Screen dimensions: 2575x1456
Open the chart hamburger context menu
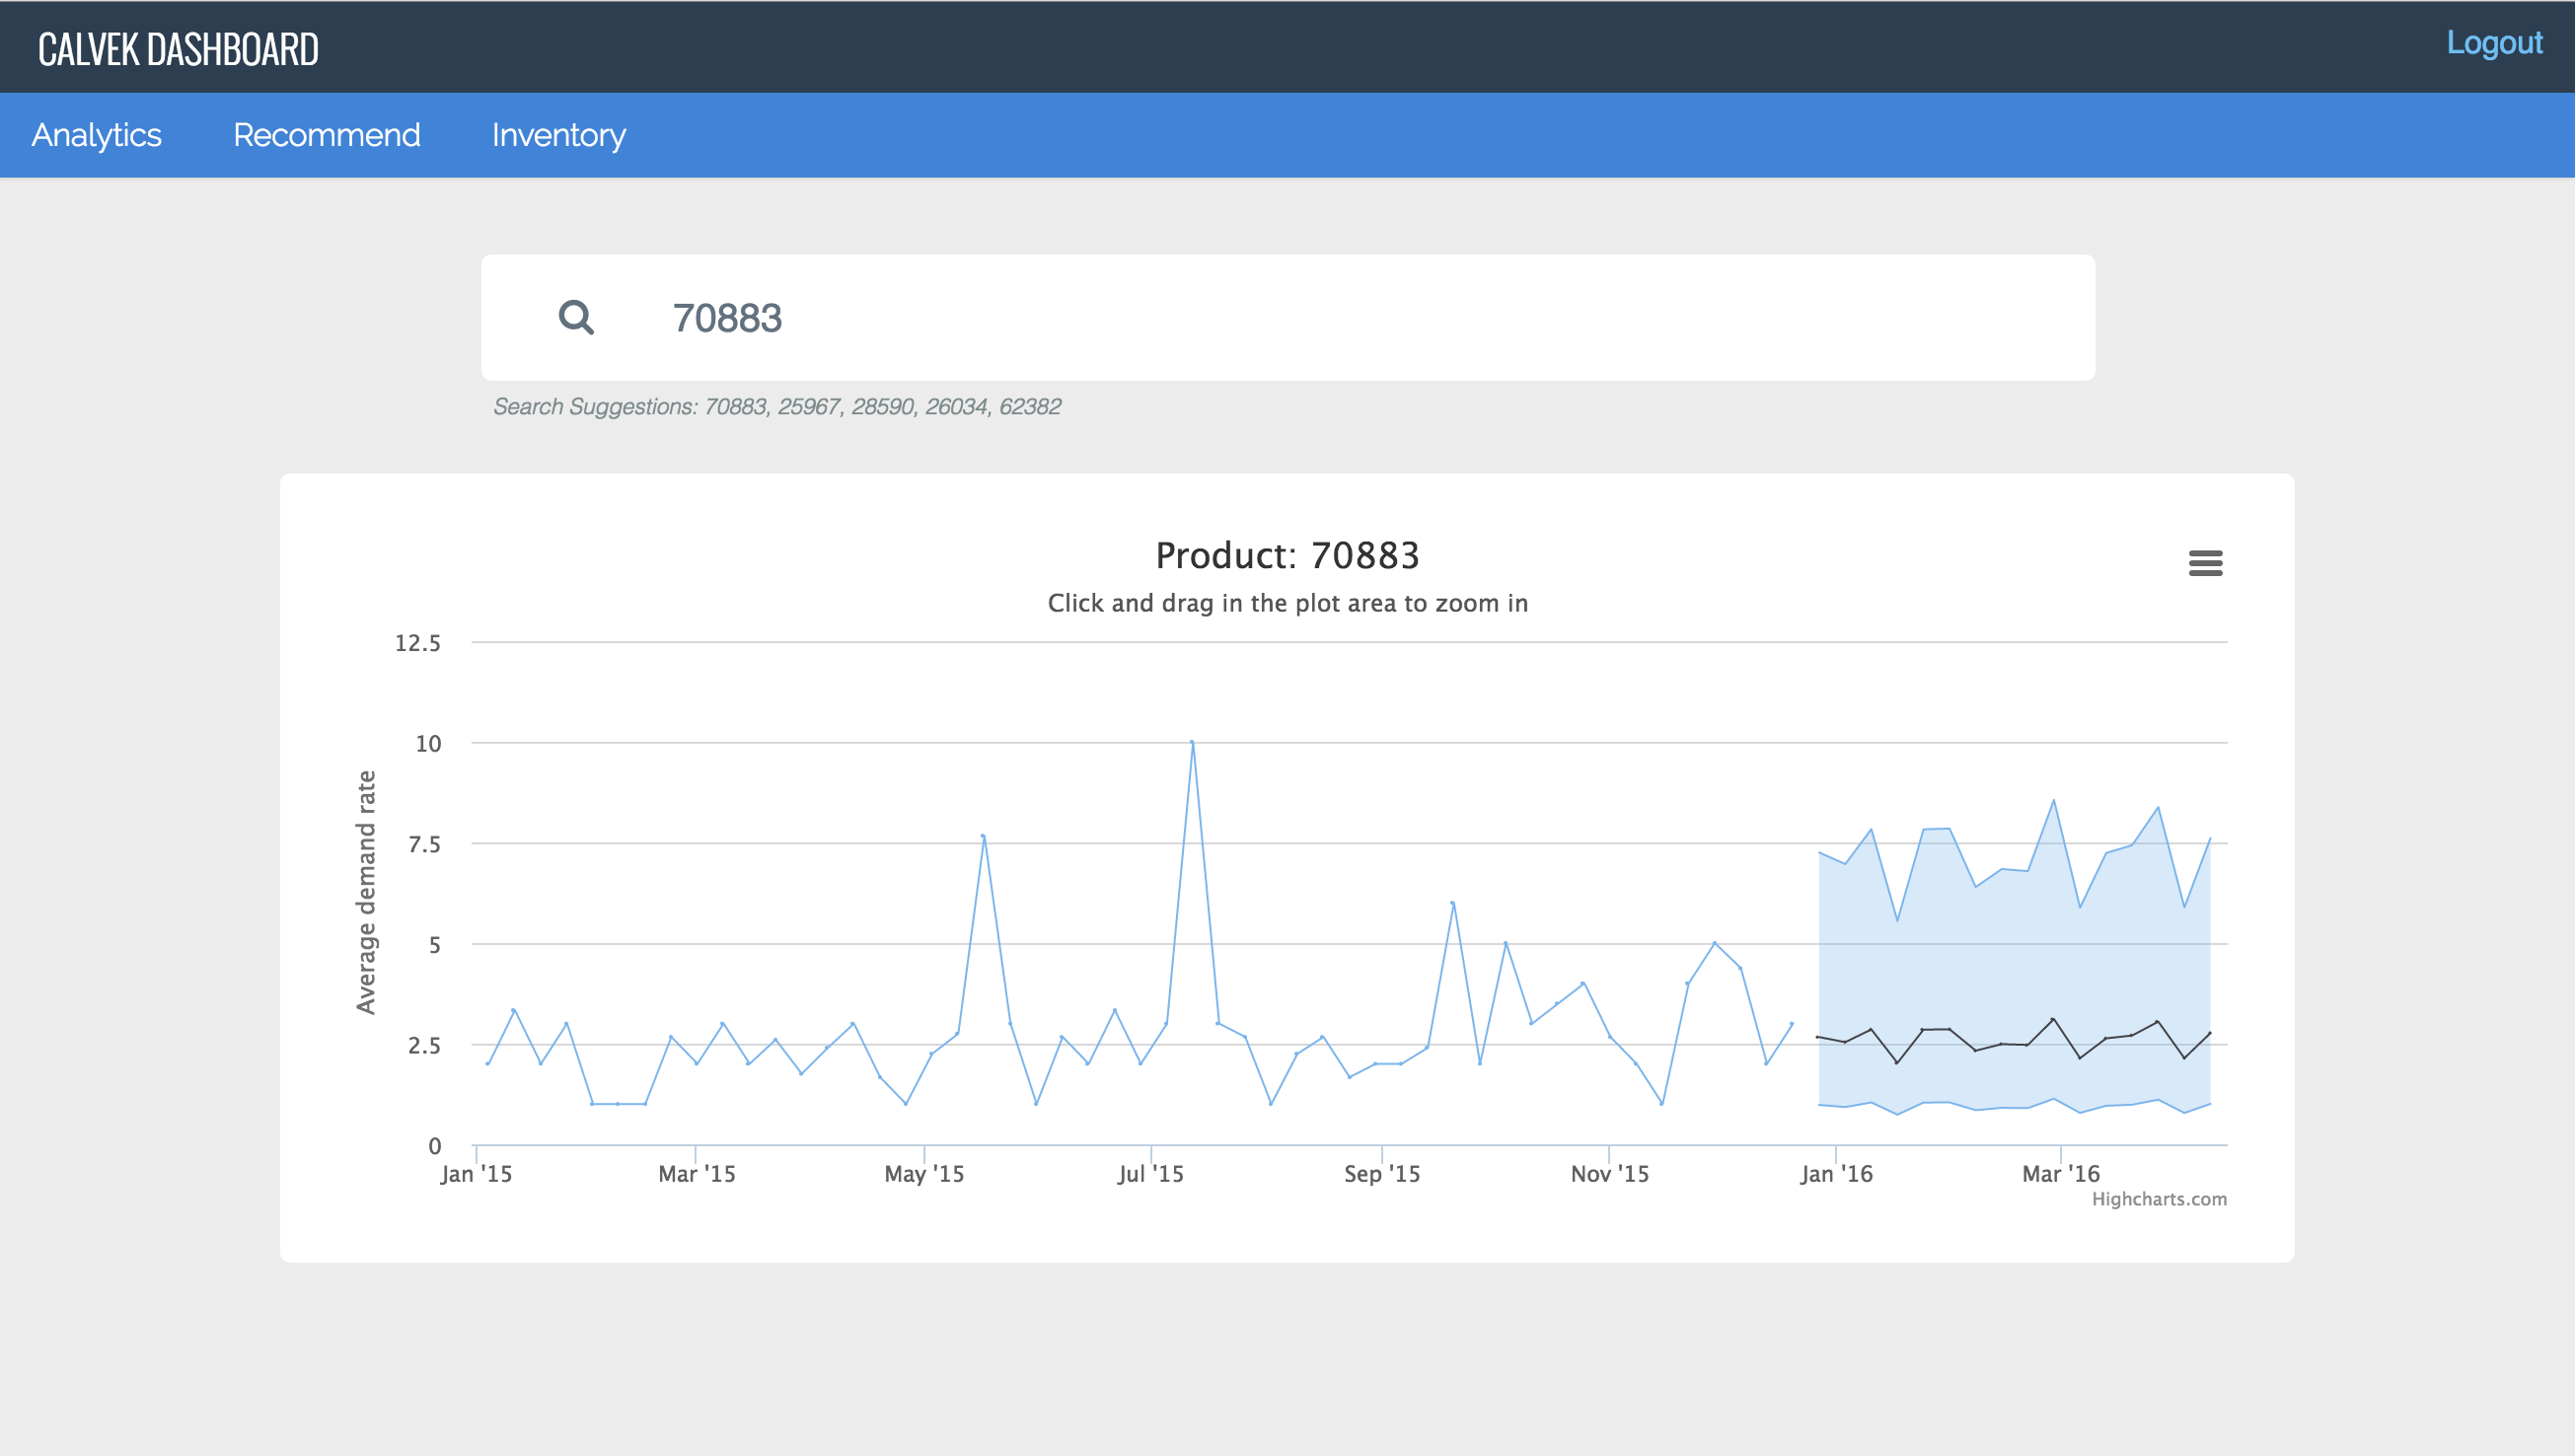point(2205,563)
